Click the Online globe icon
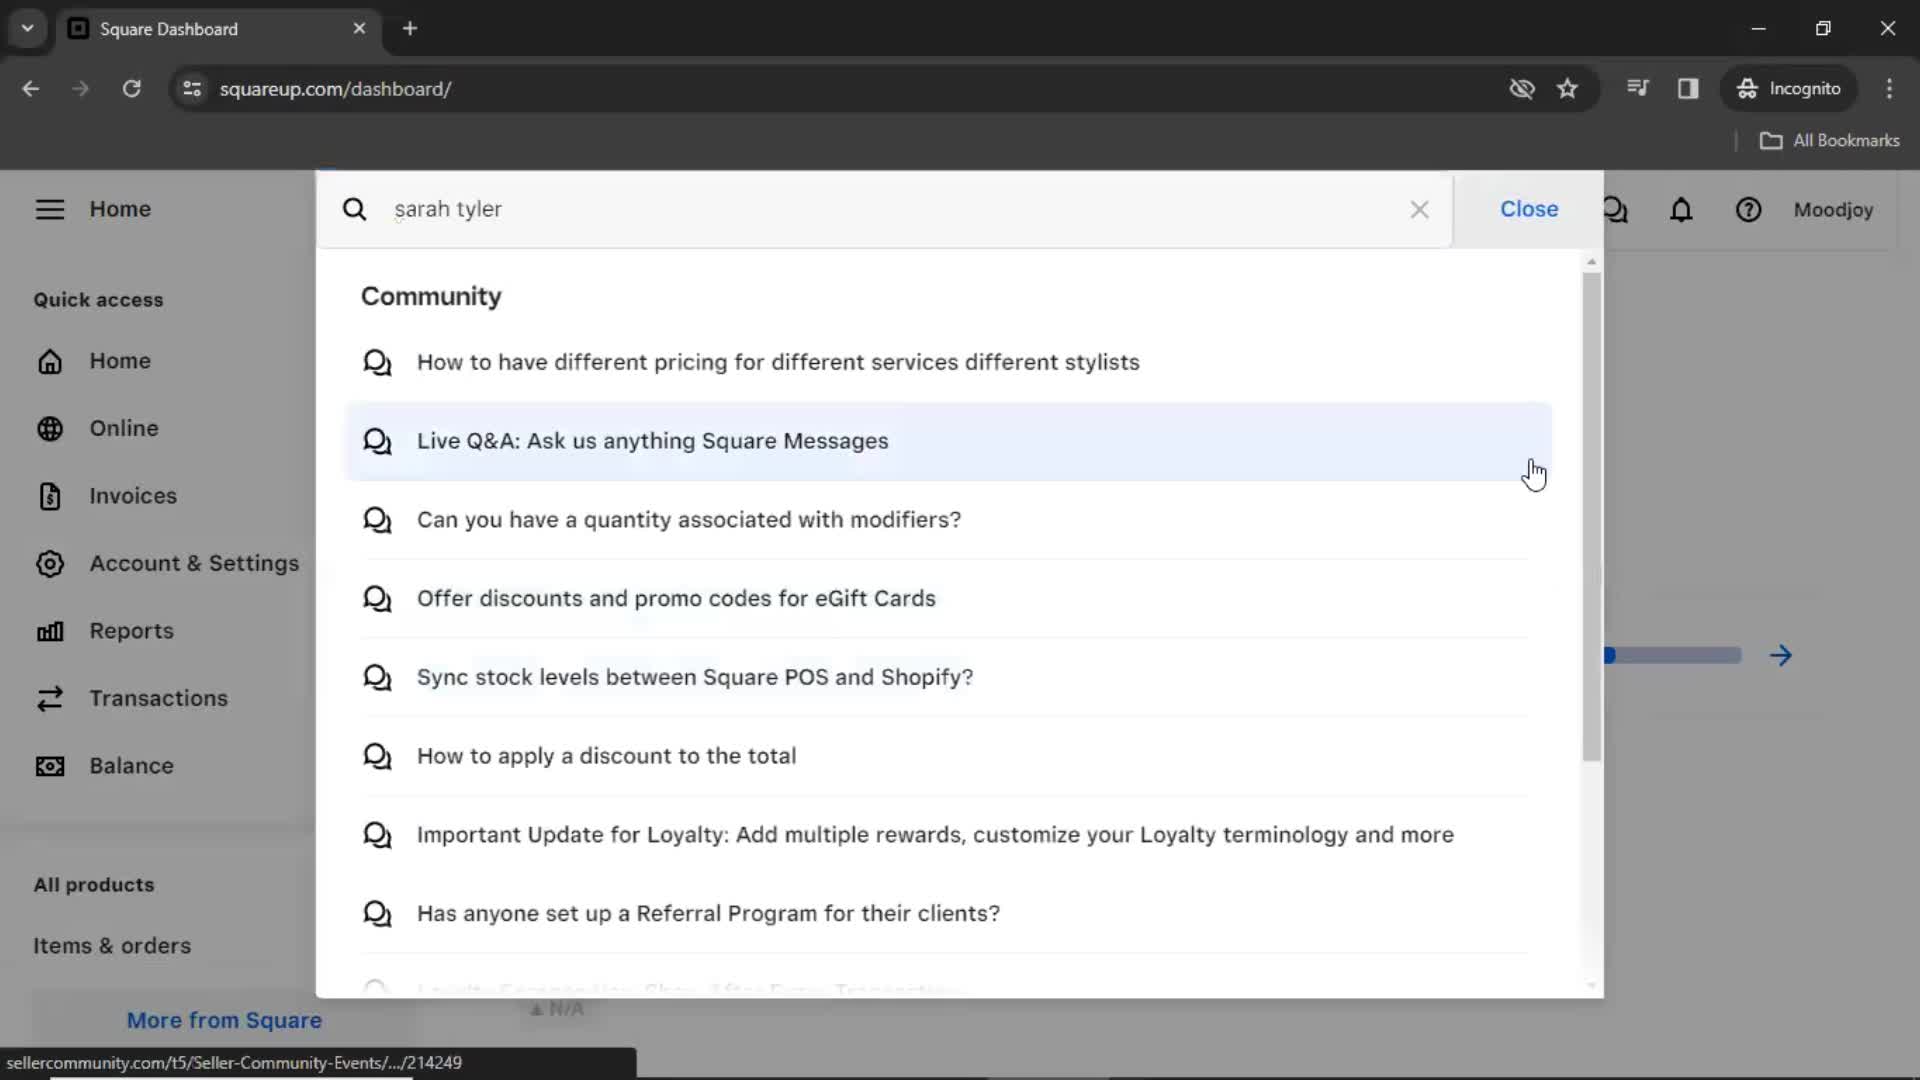1920x1080 pixels. click(50, 428)
